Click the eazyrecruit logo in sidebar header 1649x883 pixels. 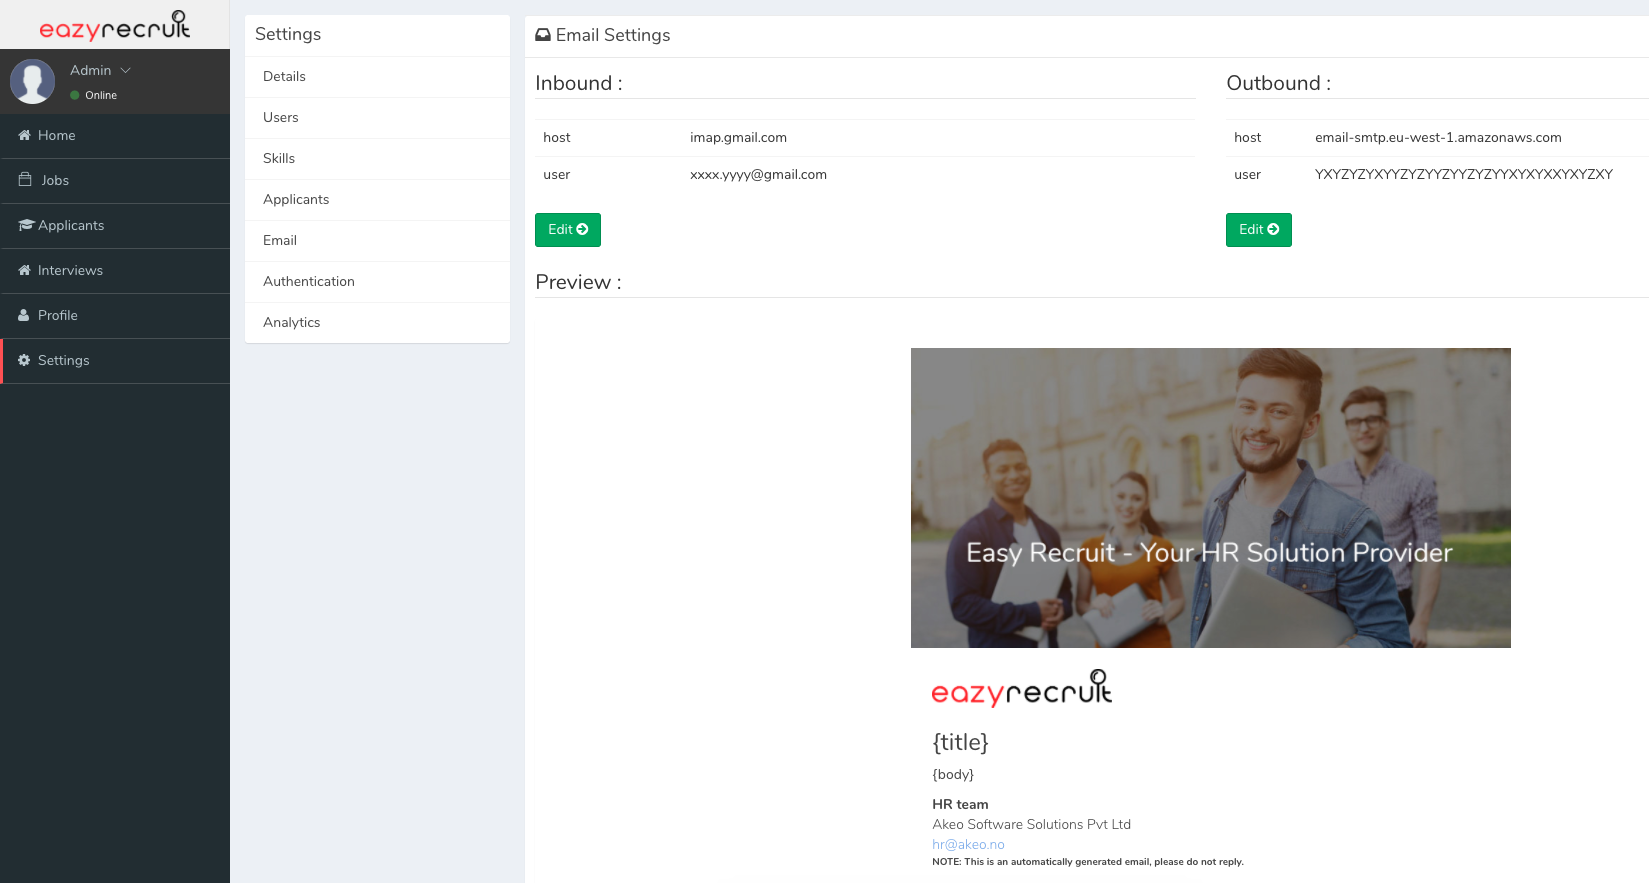[x=114, y=25]
